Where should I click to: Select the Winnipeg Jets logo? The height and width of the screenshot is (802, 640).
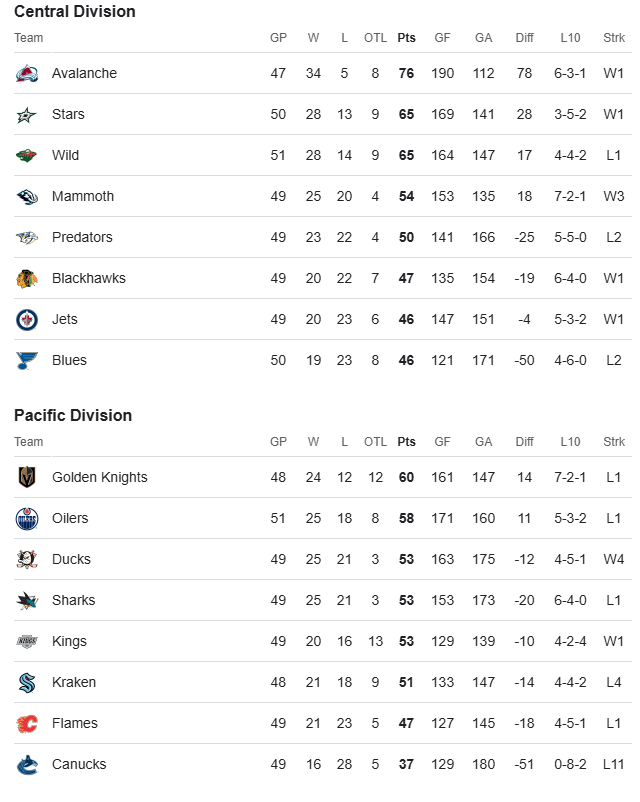click(x=27, y=320)
